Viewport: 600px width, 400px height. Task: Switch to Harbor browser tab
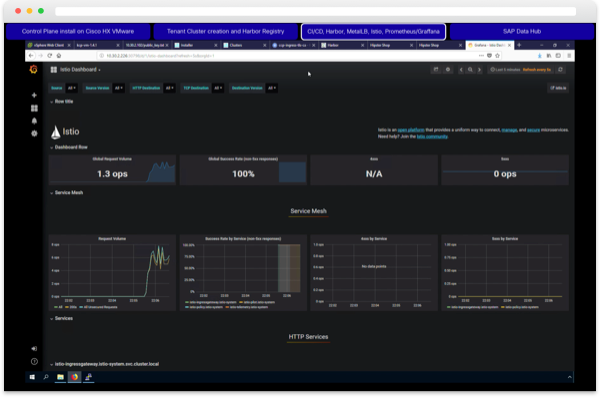(x=340, y=45)
